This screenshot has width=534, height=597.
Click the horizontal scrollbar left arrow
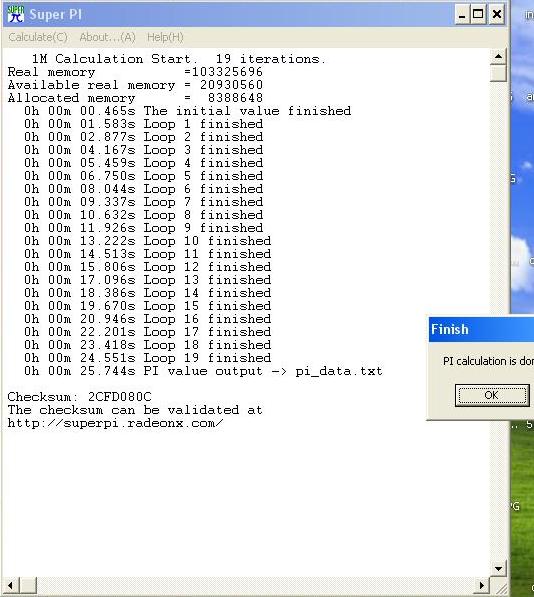point(11,585)
